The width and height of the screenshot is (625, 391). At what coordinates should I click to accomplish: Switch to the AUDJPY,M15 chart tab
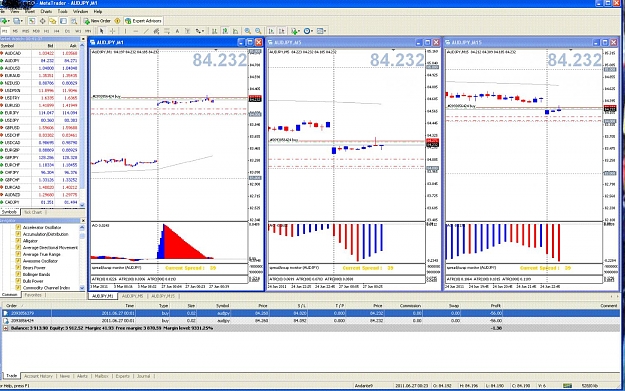(x=163, y=296)
